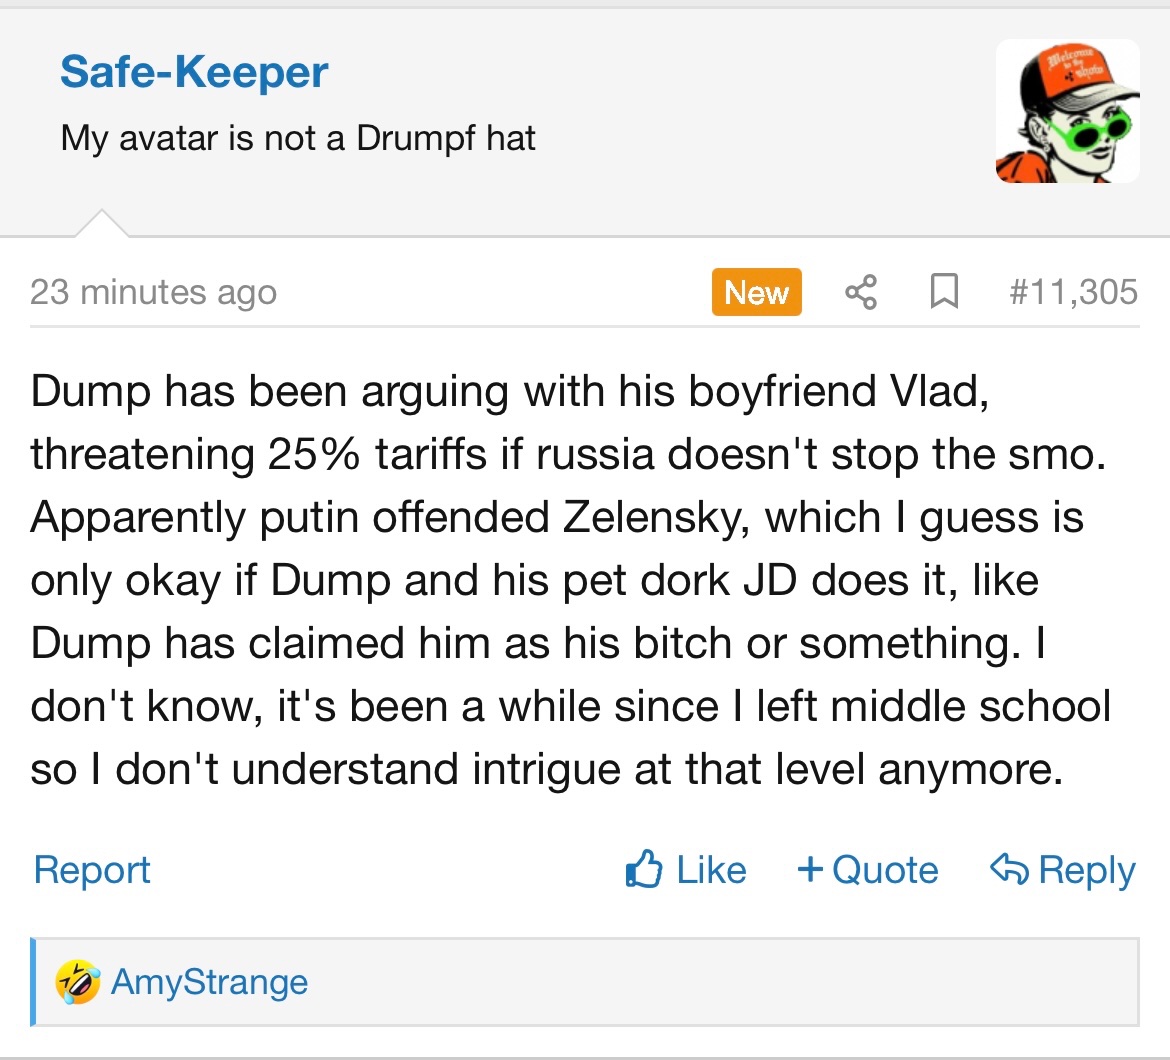Open Safe-Keeper's avatar image
The height and width of the screenshot is (1060, 1170).
[1067, 111]
